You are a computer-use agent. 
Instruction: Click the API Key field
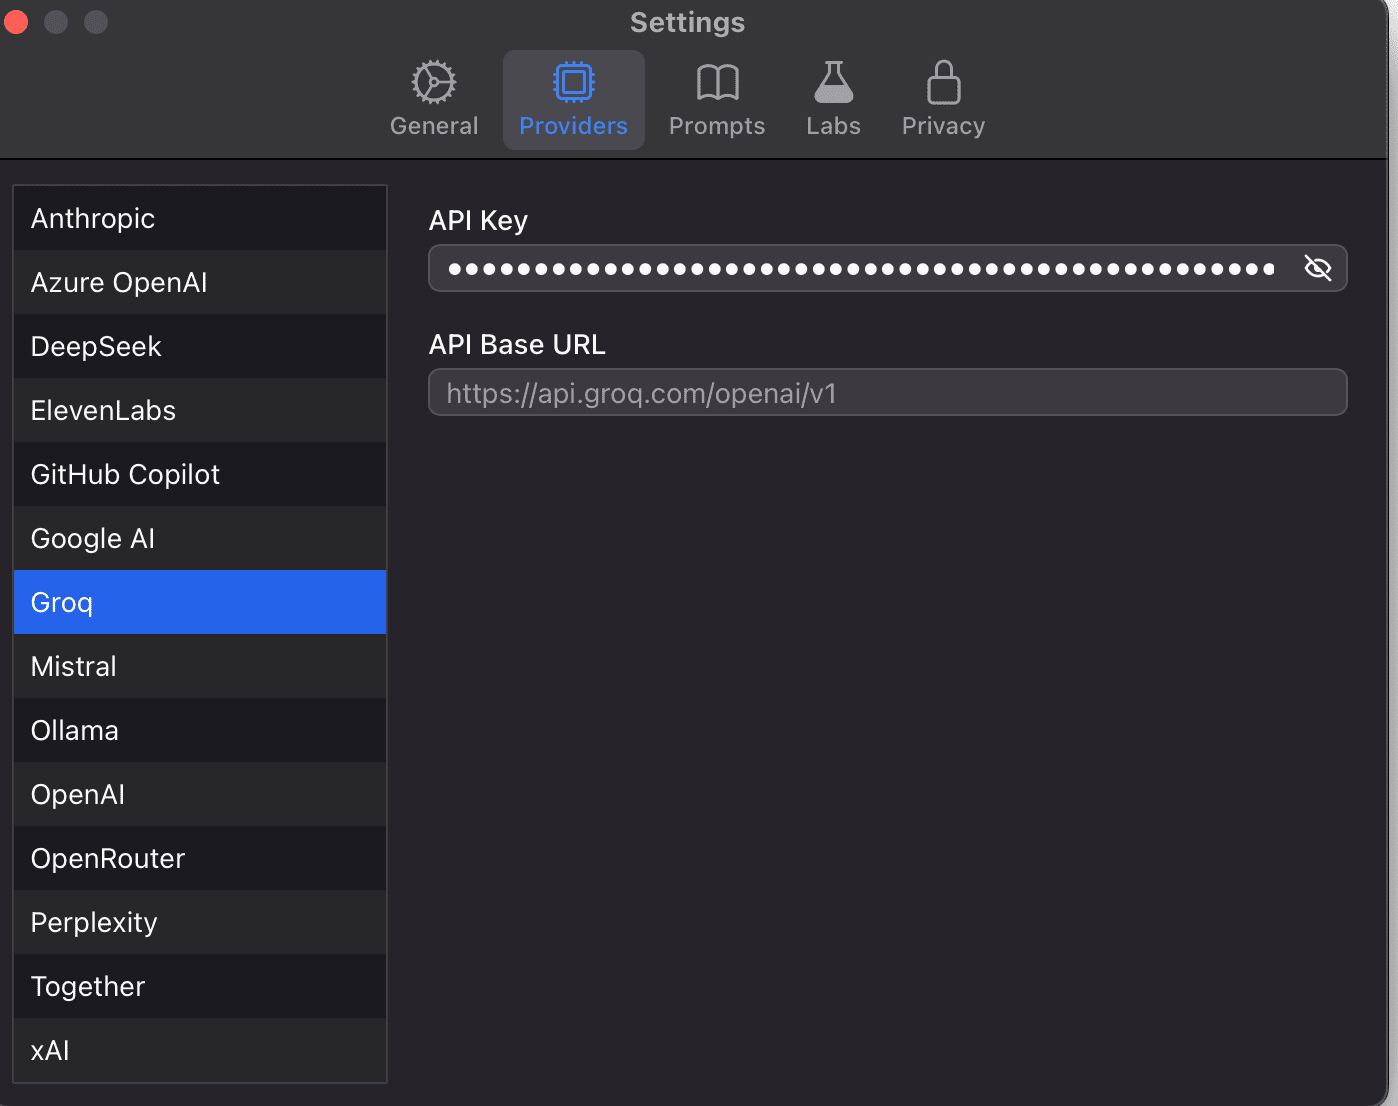tap(887, 268)
